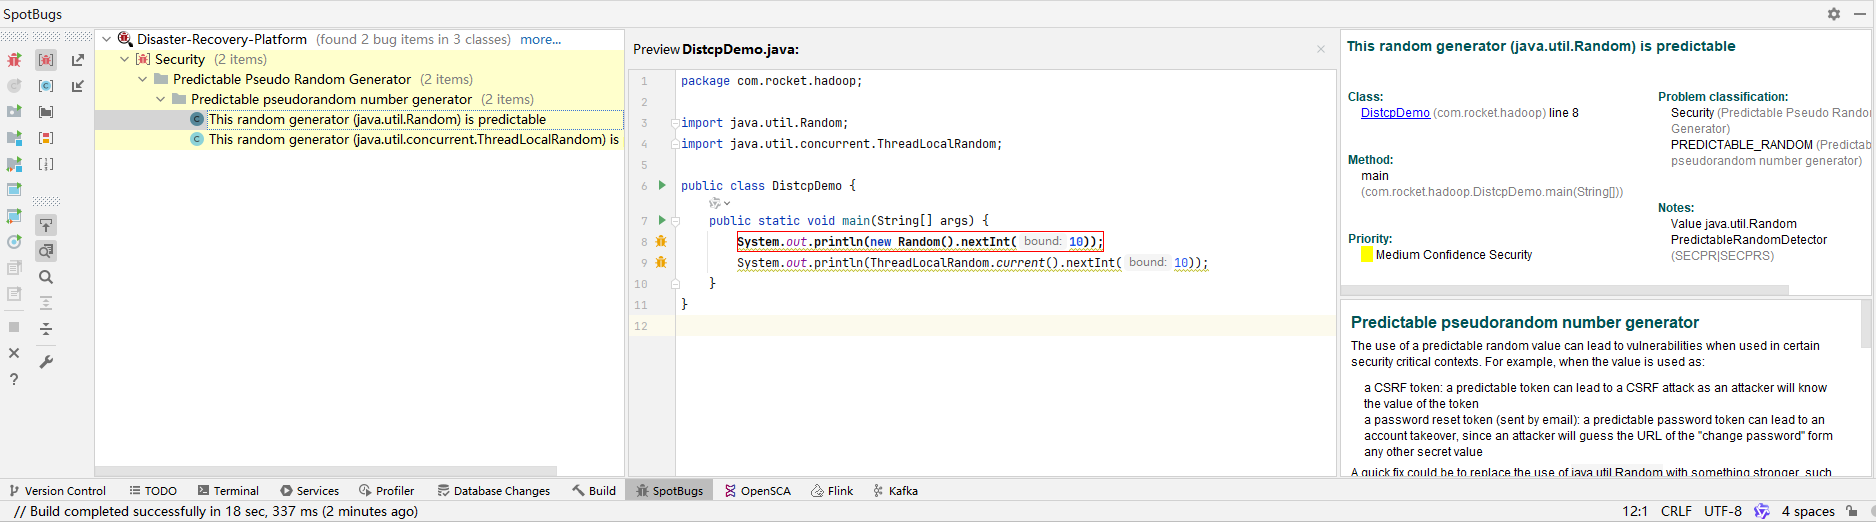The width and height of the screenshot is (1876, 522).
Task: Toggle the code preview pane
Action: coord(46,251)
